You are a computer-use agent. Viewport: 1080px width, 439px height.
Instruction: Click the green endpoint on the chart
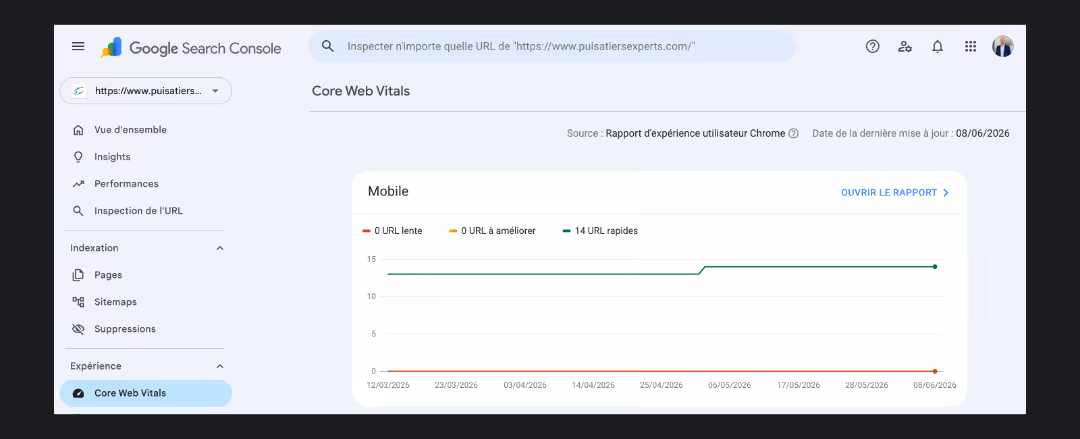pos(935,267)
